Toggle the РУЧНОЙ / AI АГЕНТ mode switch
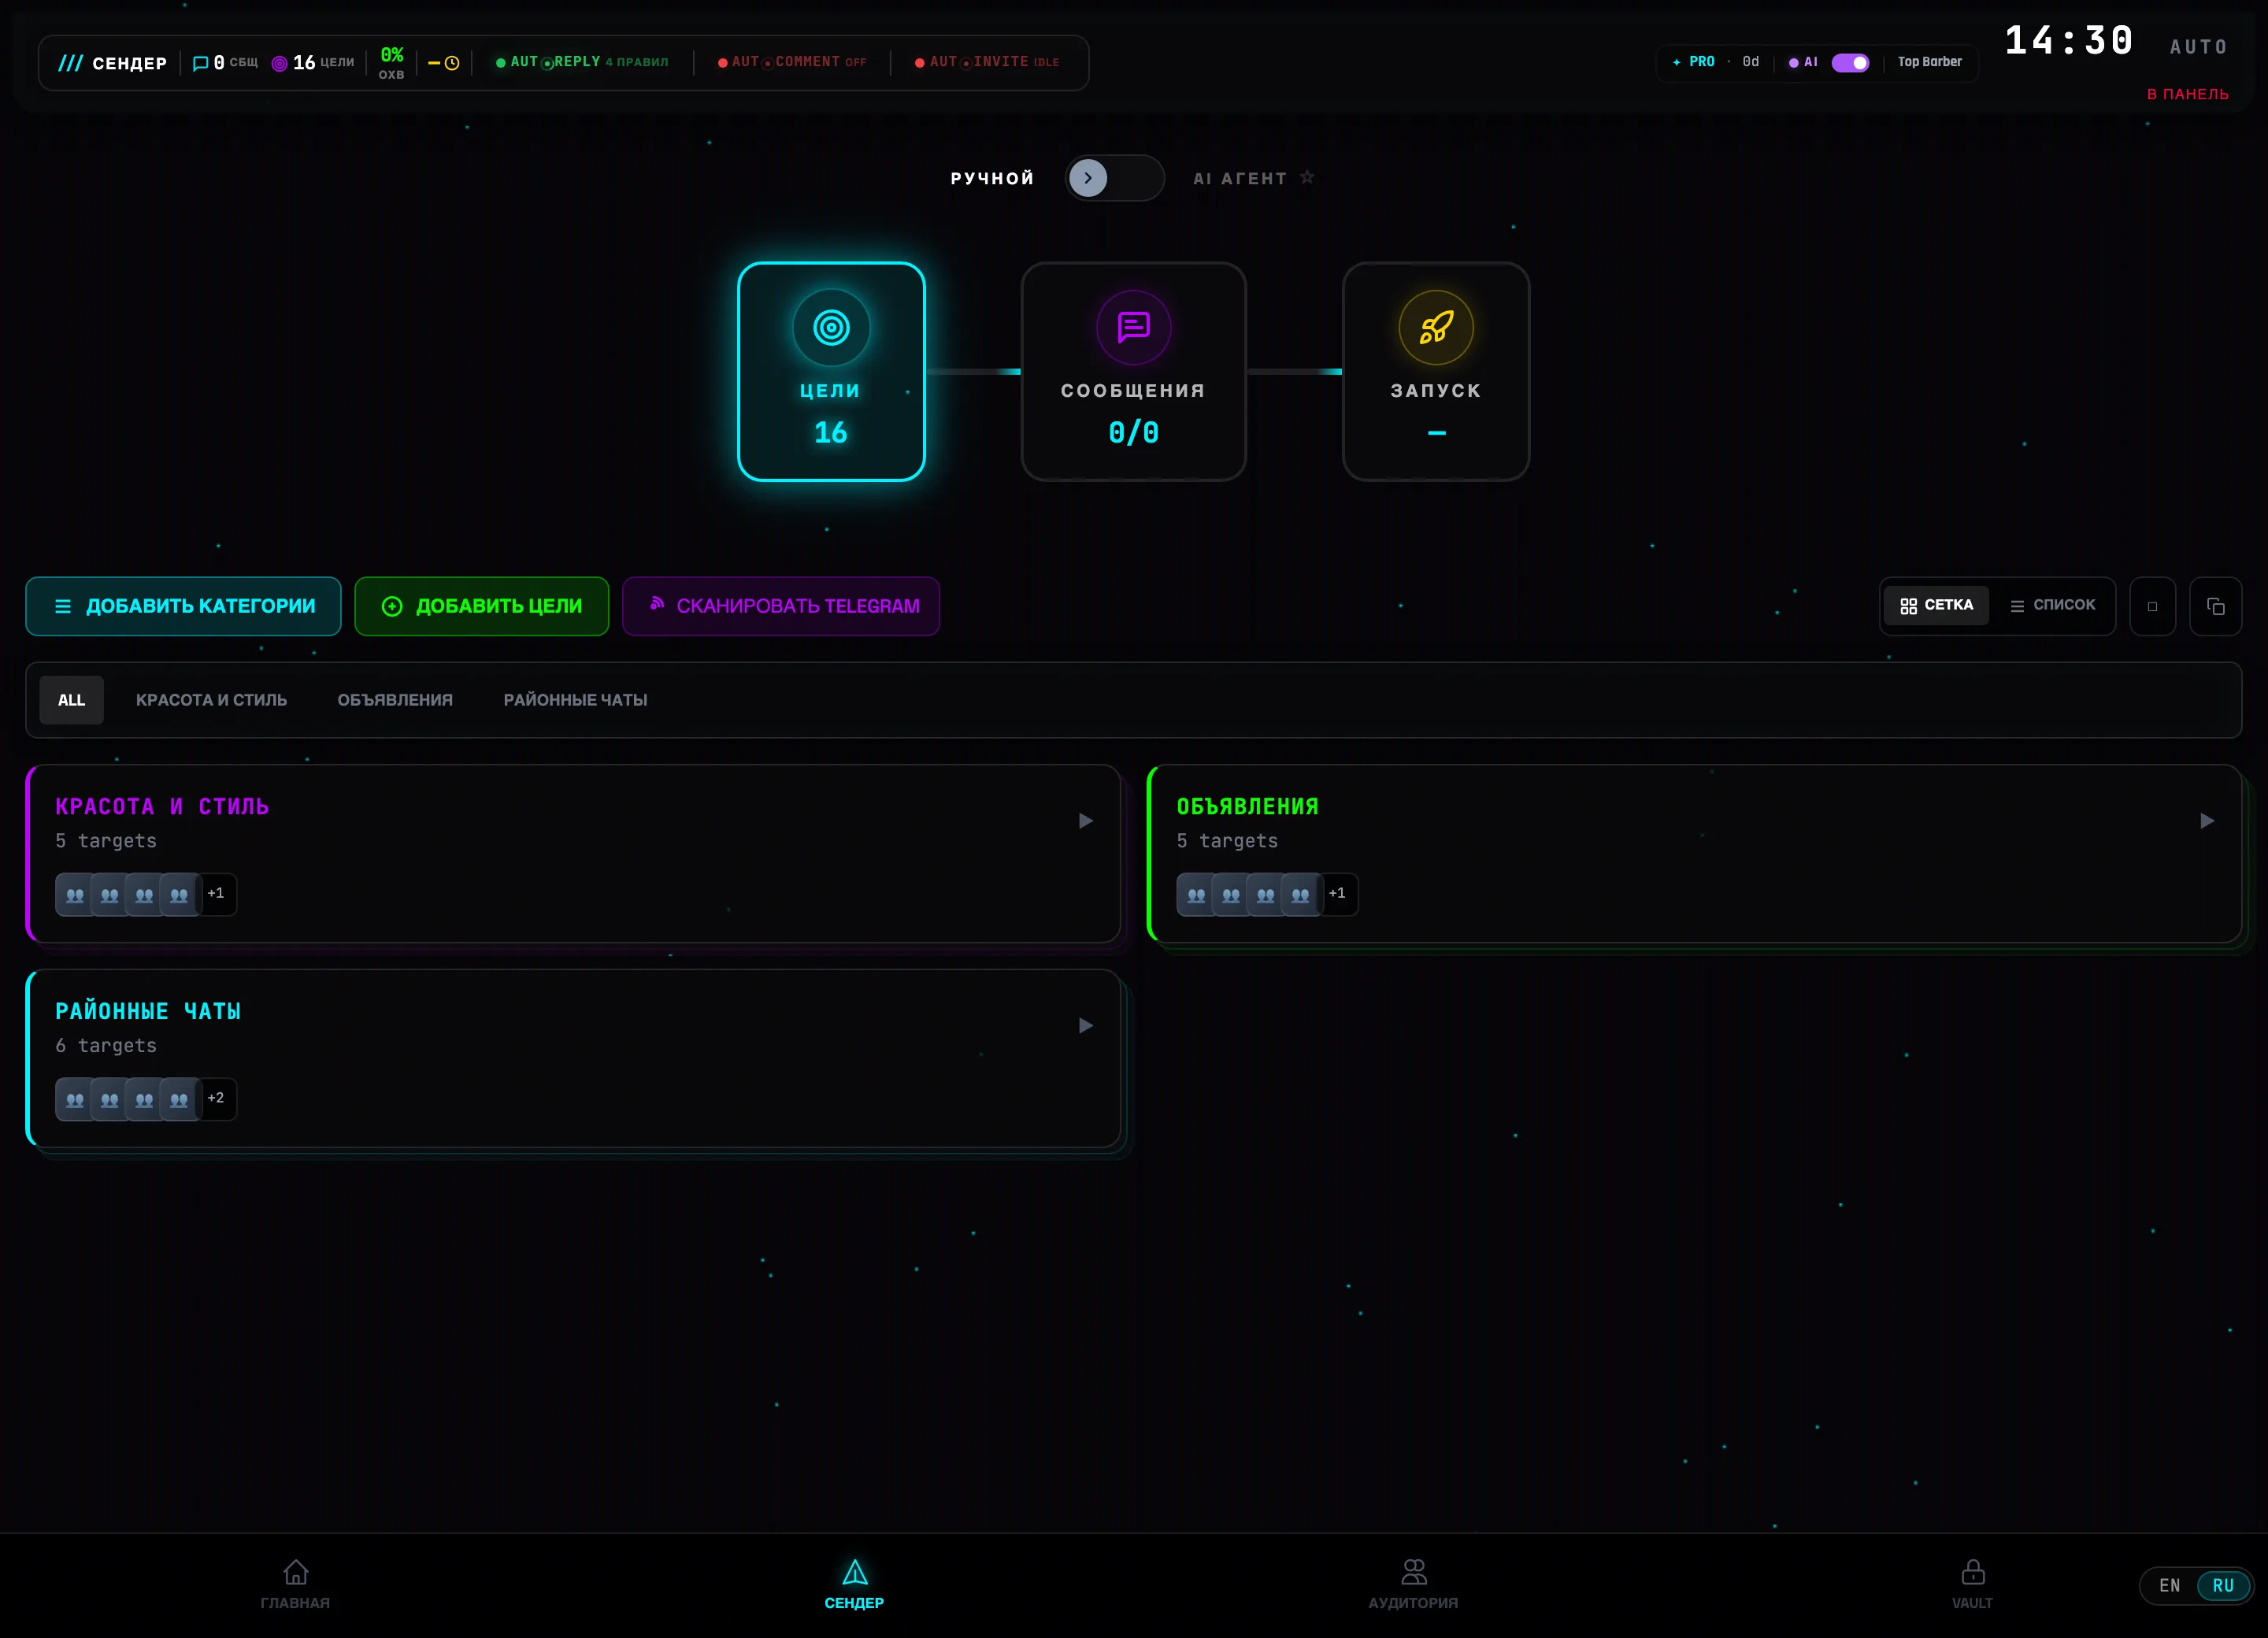The height and width of the screenshot is (1638, 2268). click(1114, 178)
